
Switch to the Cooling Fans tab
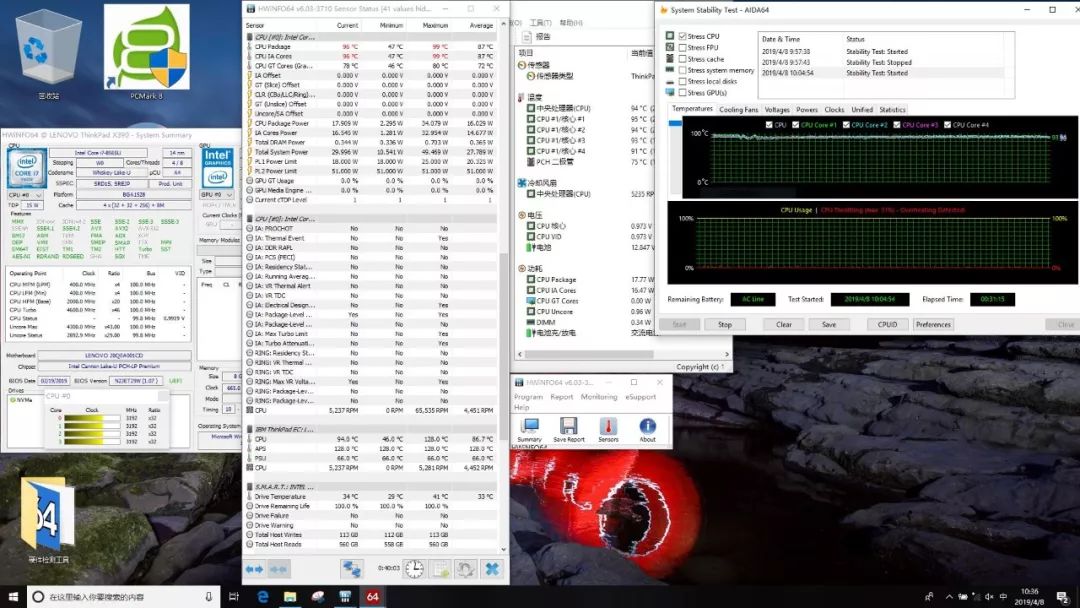(739, 109)
